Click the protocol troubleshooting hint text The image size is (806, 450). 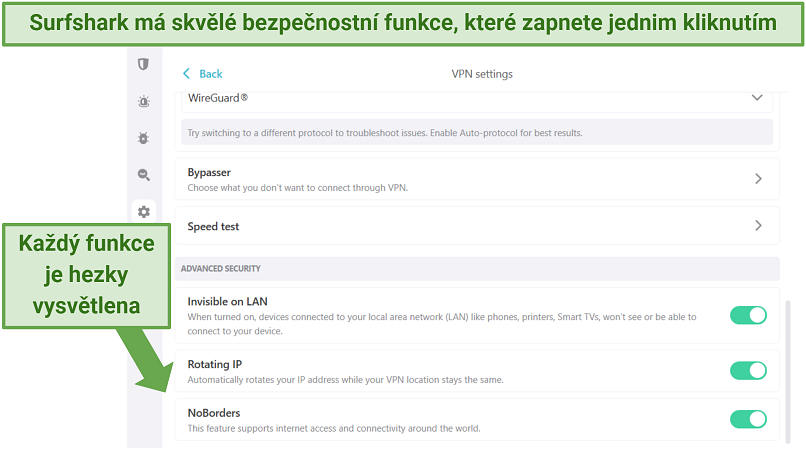pyautogui.click(x=384, y=133)
